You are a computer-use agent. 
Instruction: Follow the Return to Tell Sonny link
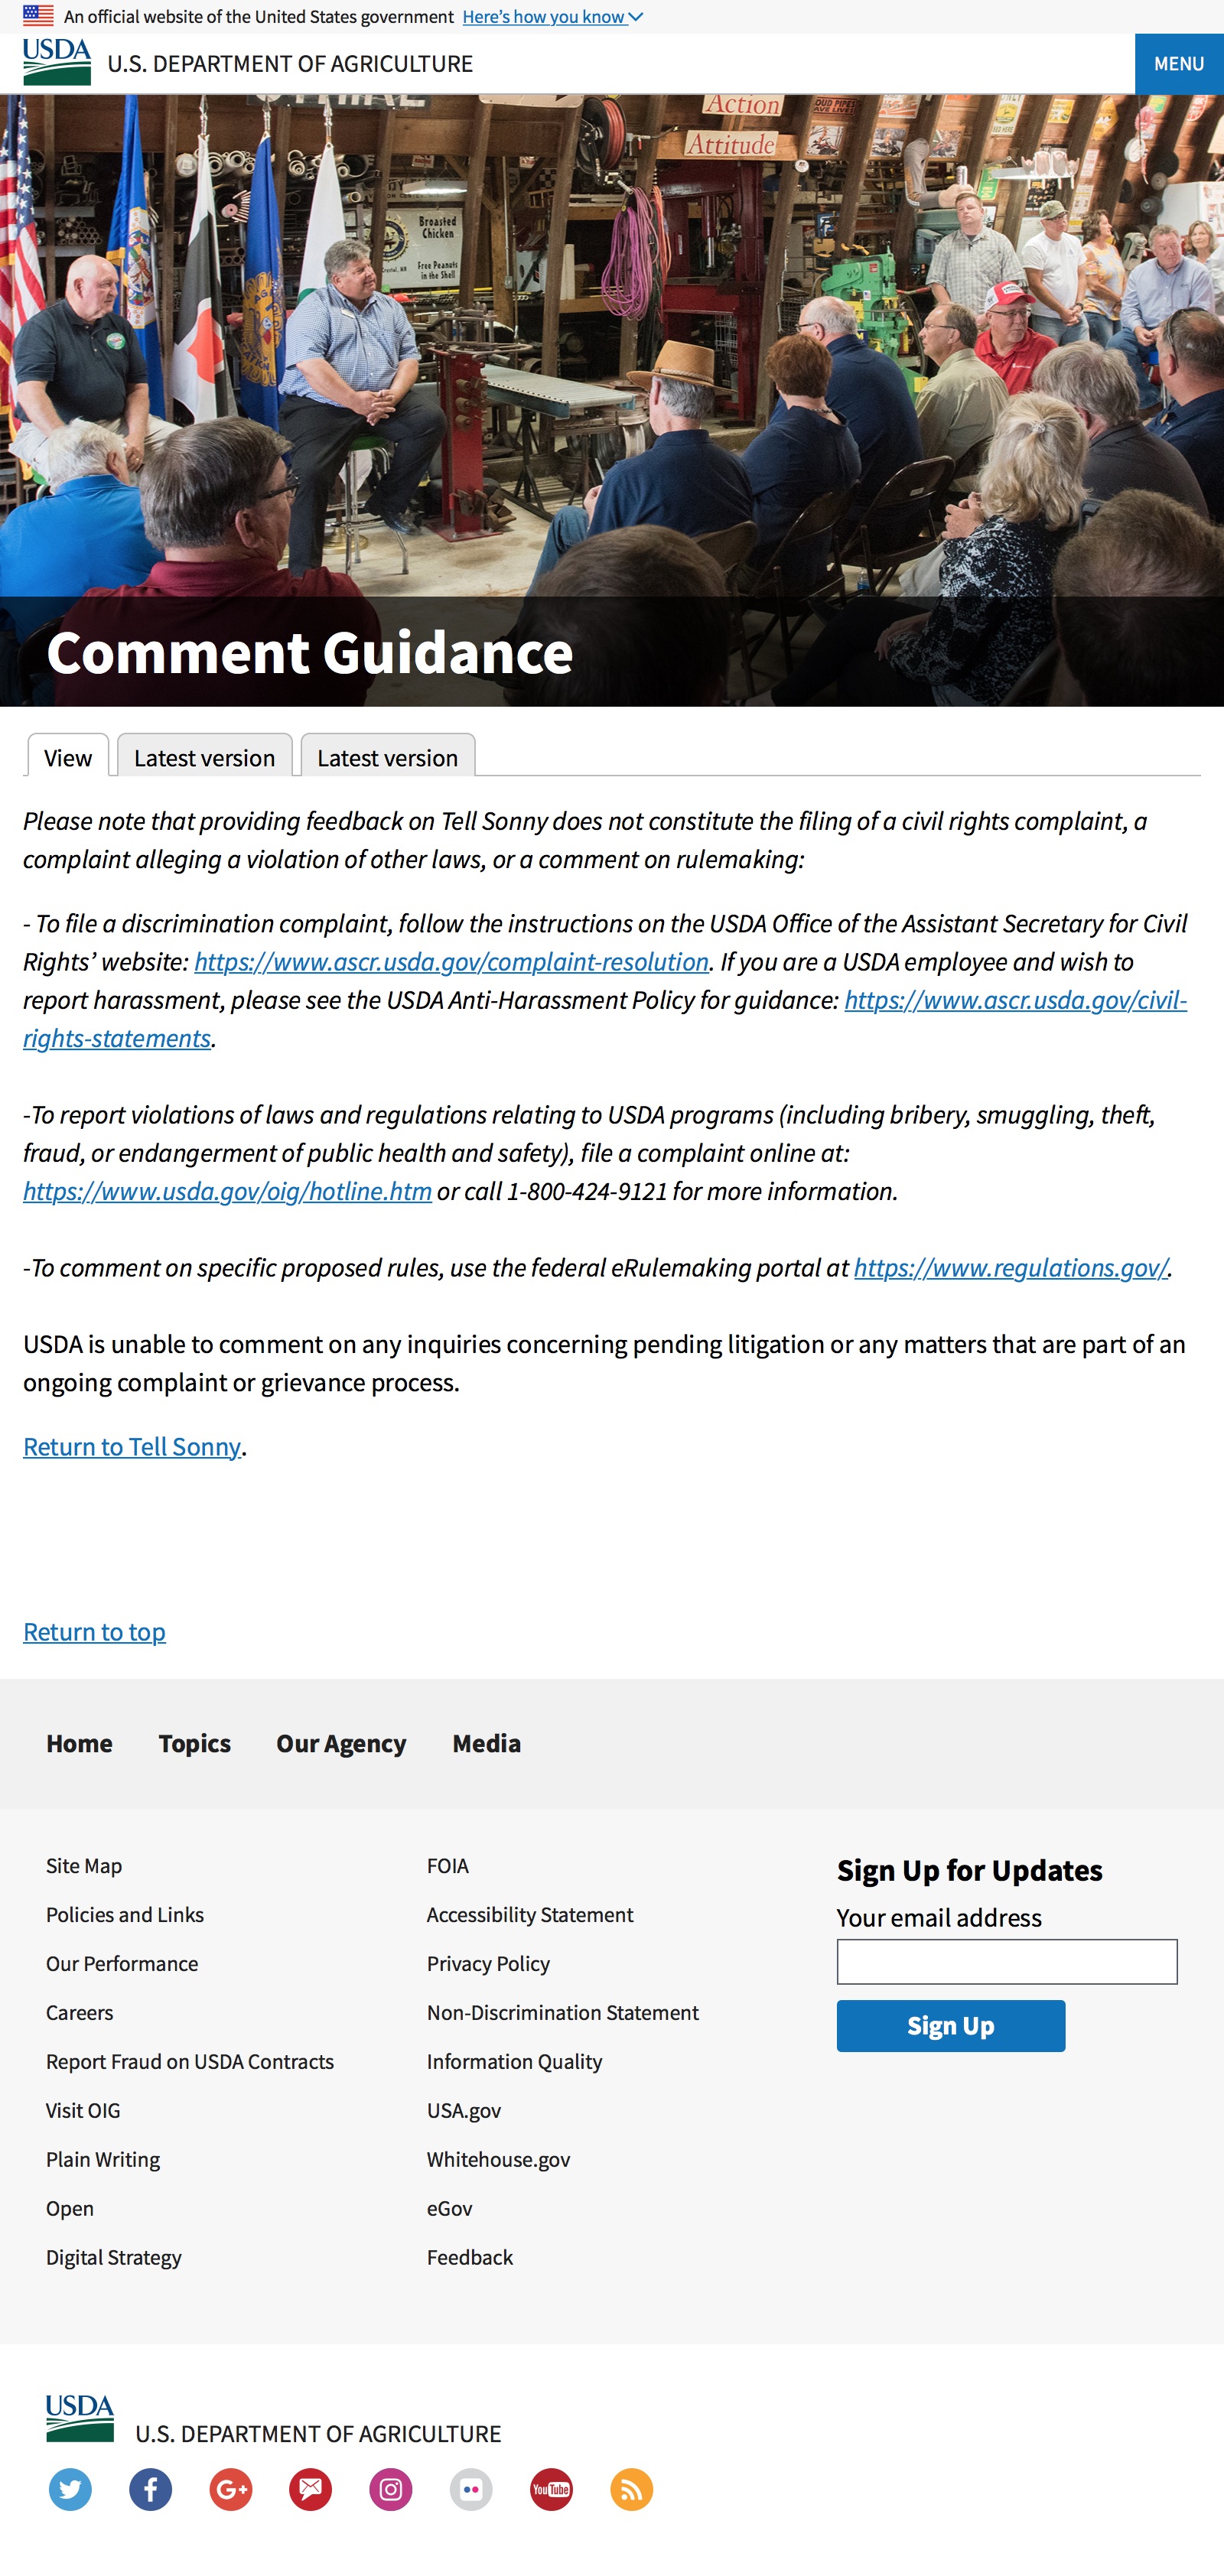132,1446
